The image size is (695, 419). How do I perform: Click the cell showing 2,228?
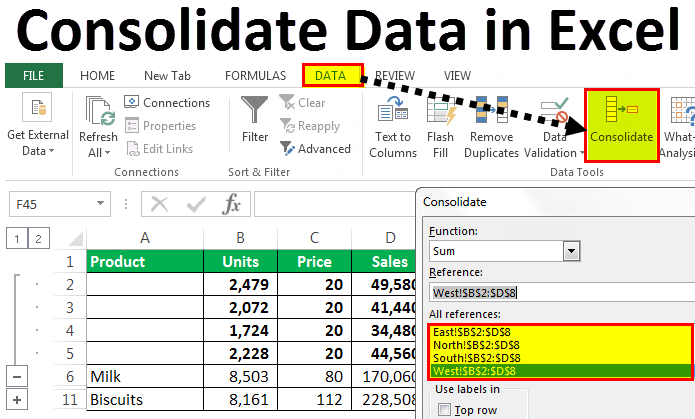(241, 354)
